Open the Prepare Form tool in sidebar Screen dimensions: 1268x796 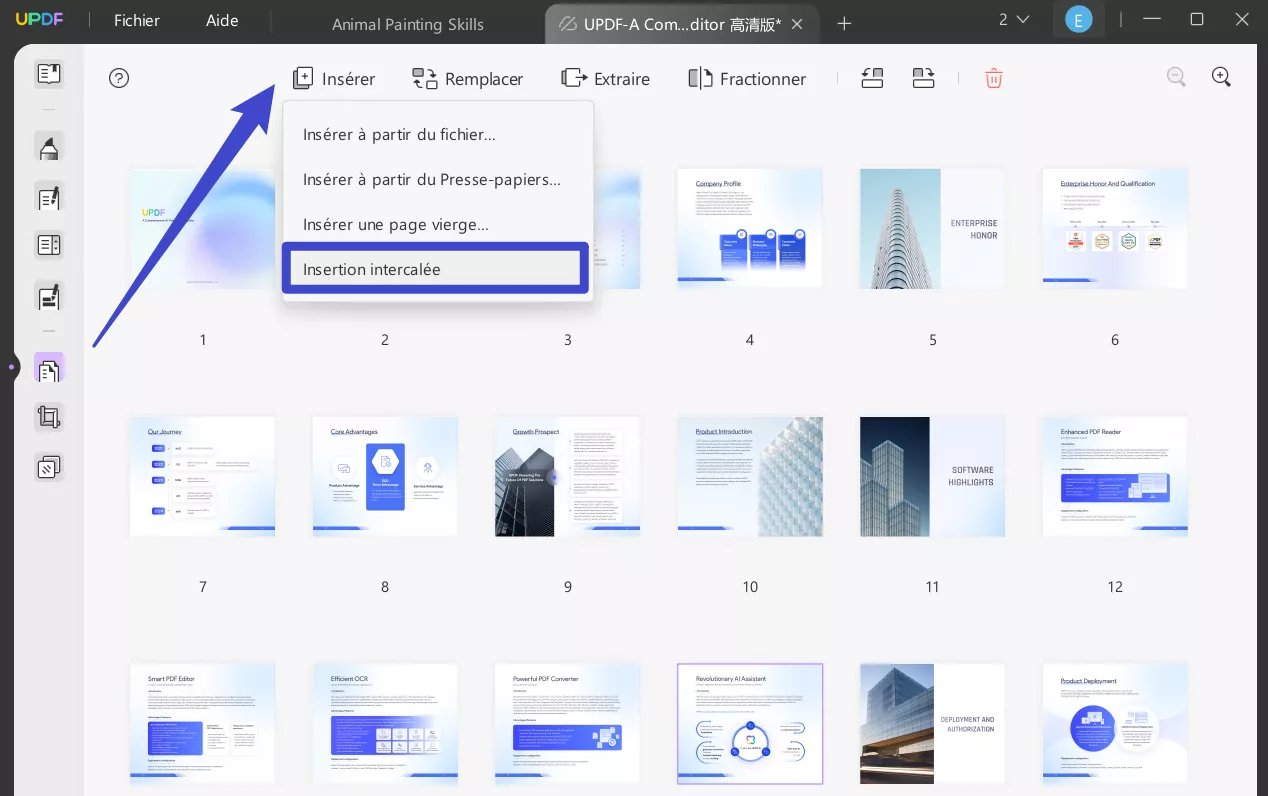tap(49, 245)
